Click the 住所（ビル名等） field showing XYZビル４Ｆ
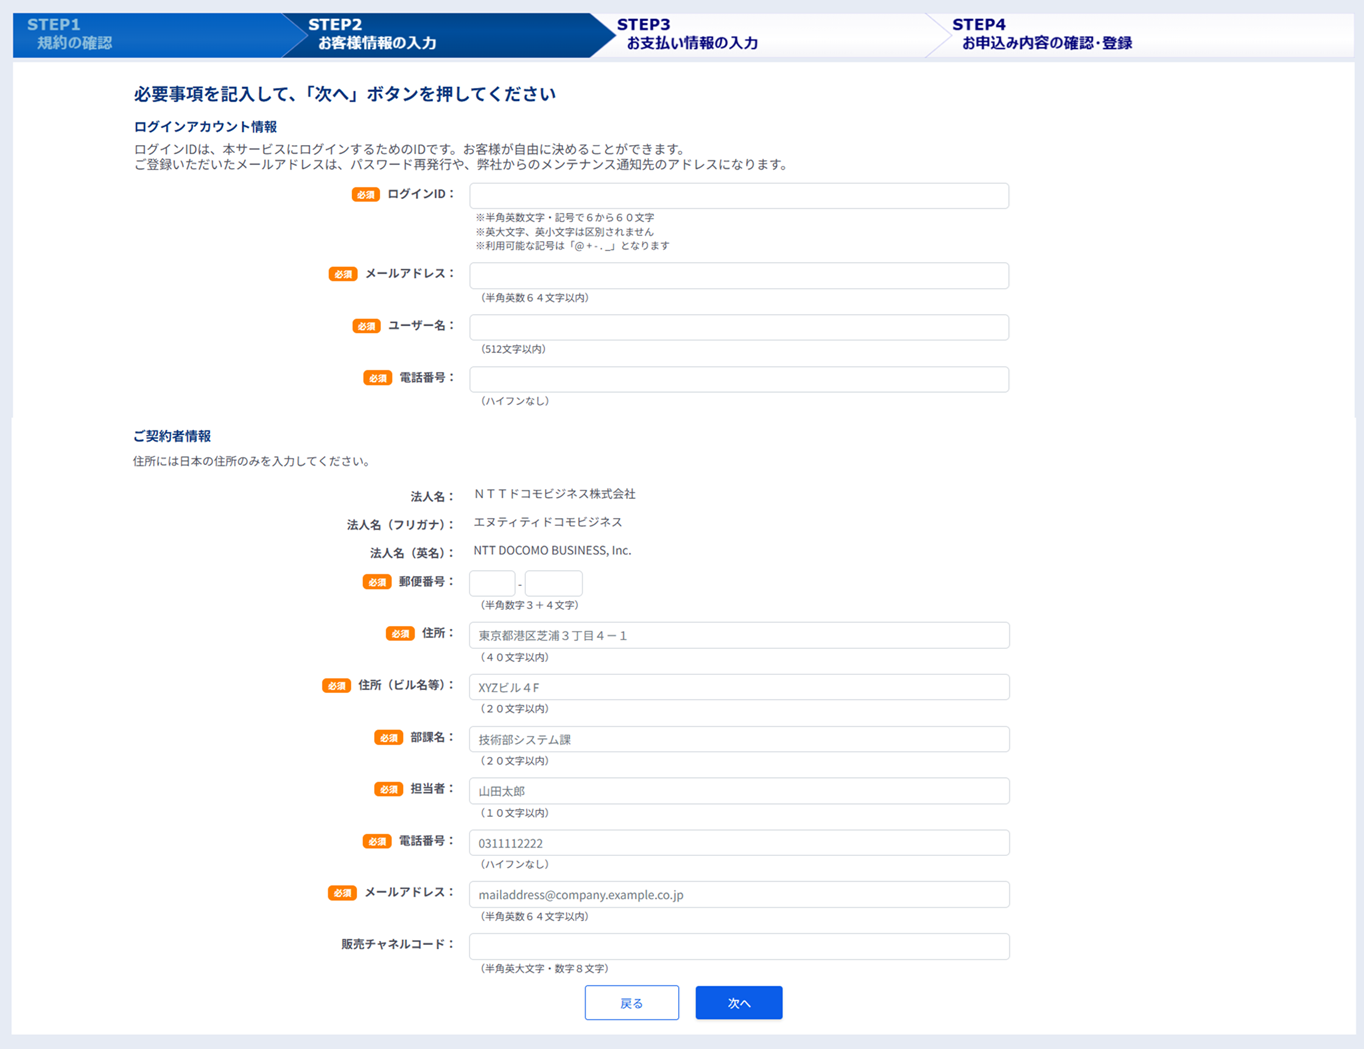The height and width of the screenshot is (1049, 1366). [x=738, y=686]
